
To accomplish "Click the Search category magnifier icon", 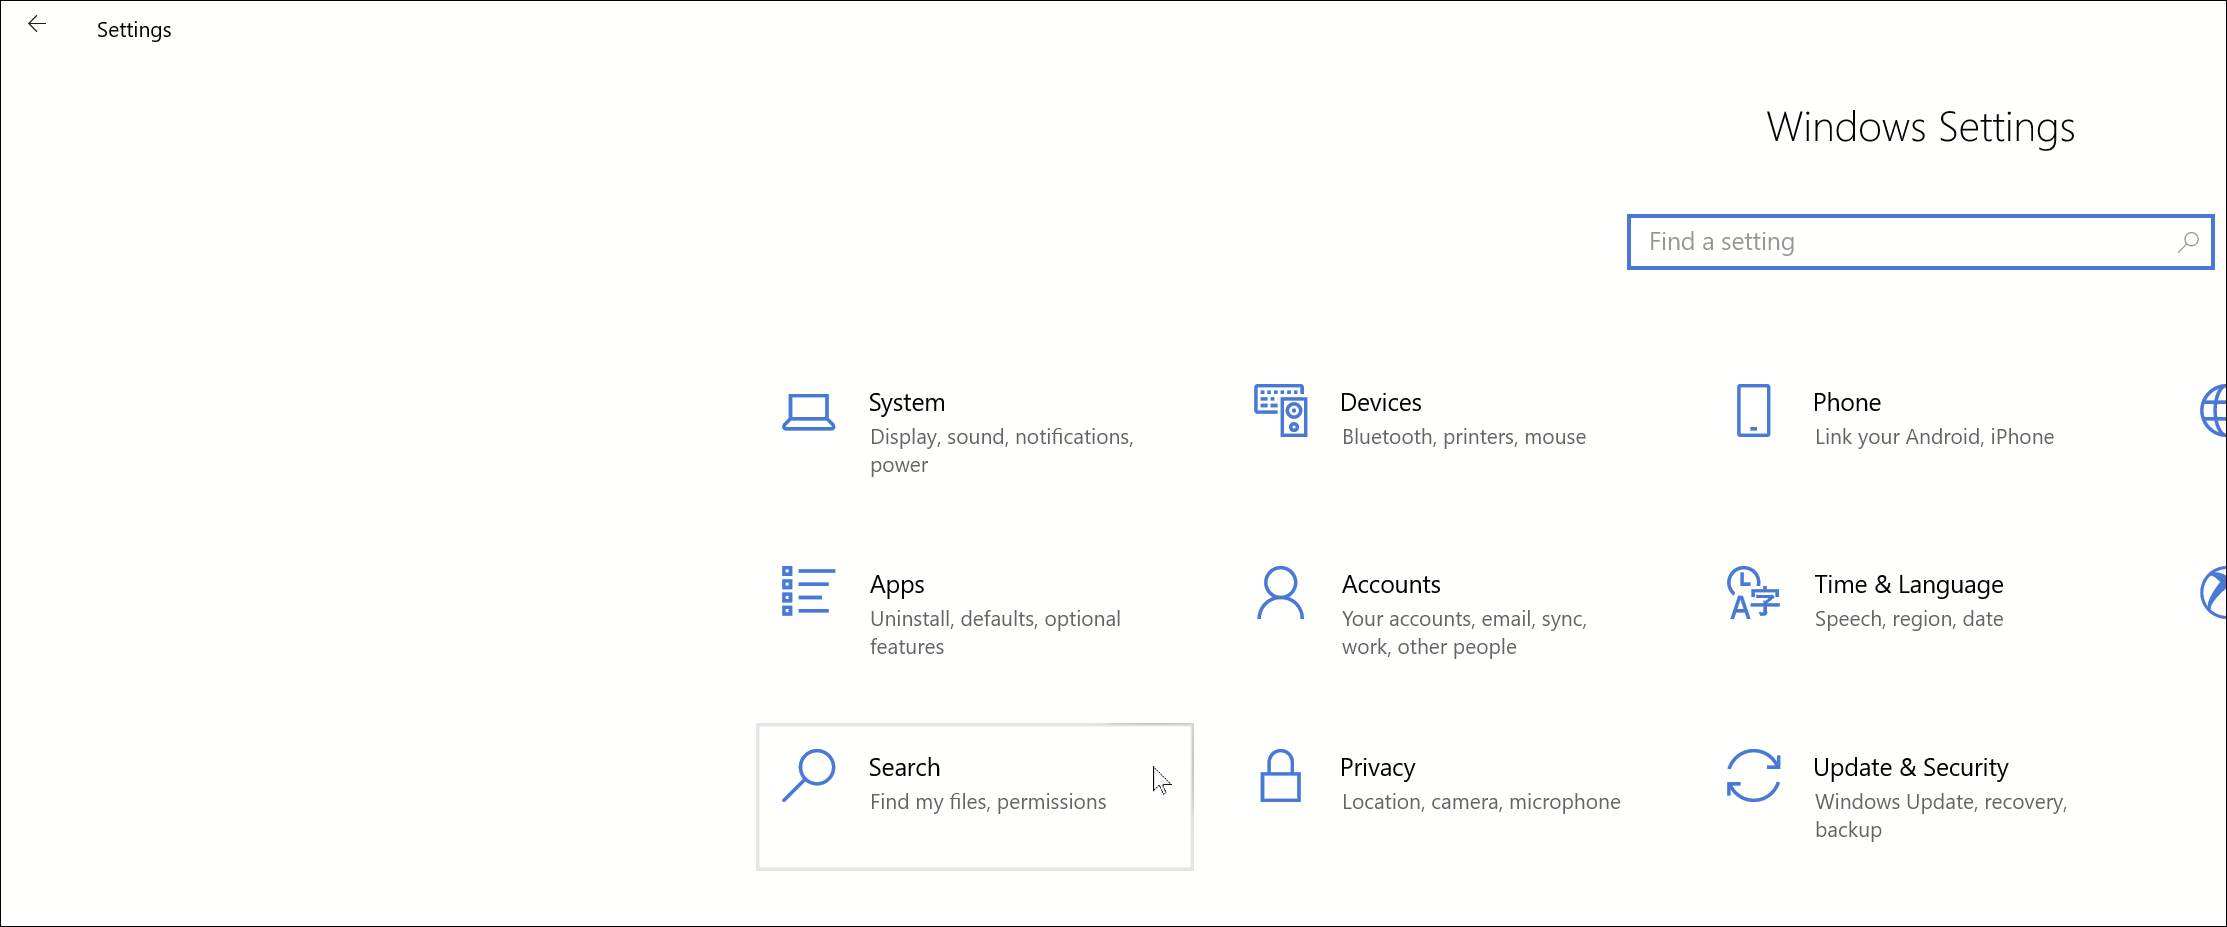I will 808,775.
